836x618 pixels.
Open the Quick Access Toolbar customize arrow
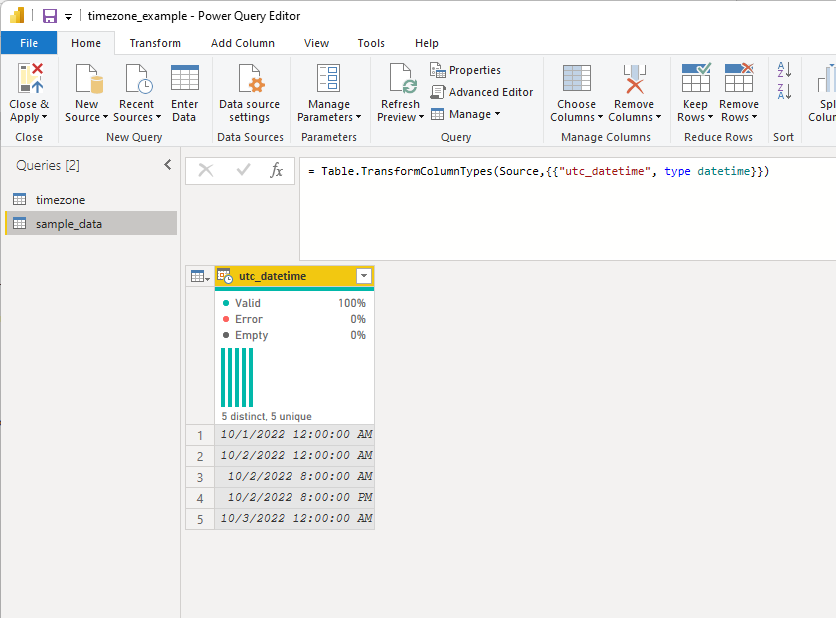[x=68, y=17]
